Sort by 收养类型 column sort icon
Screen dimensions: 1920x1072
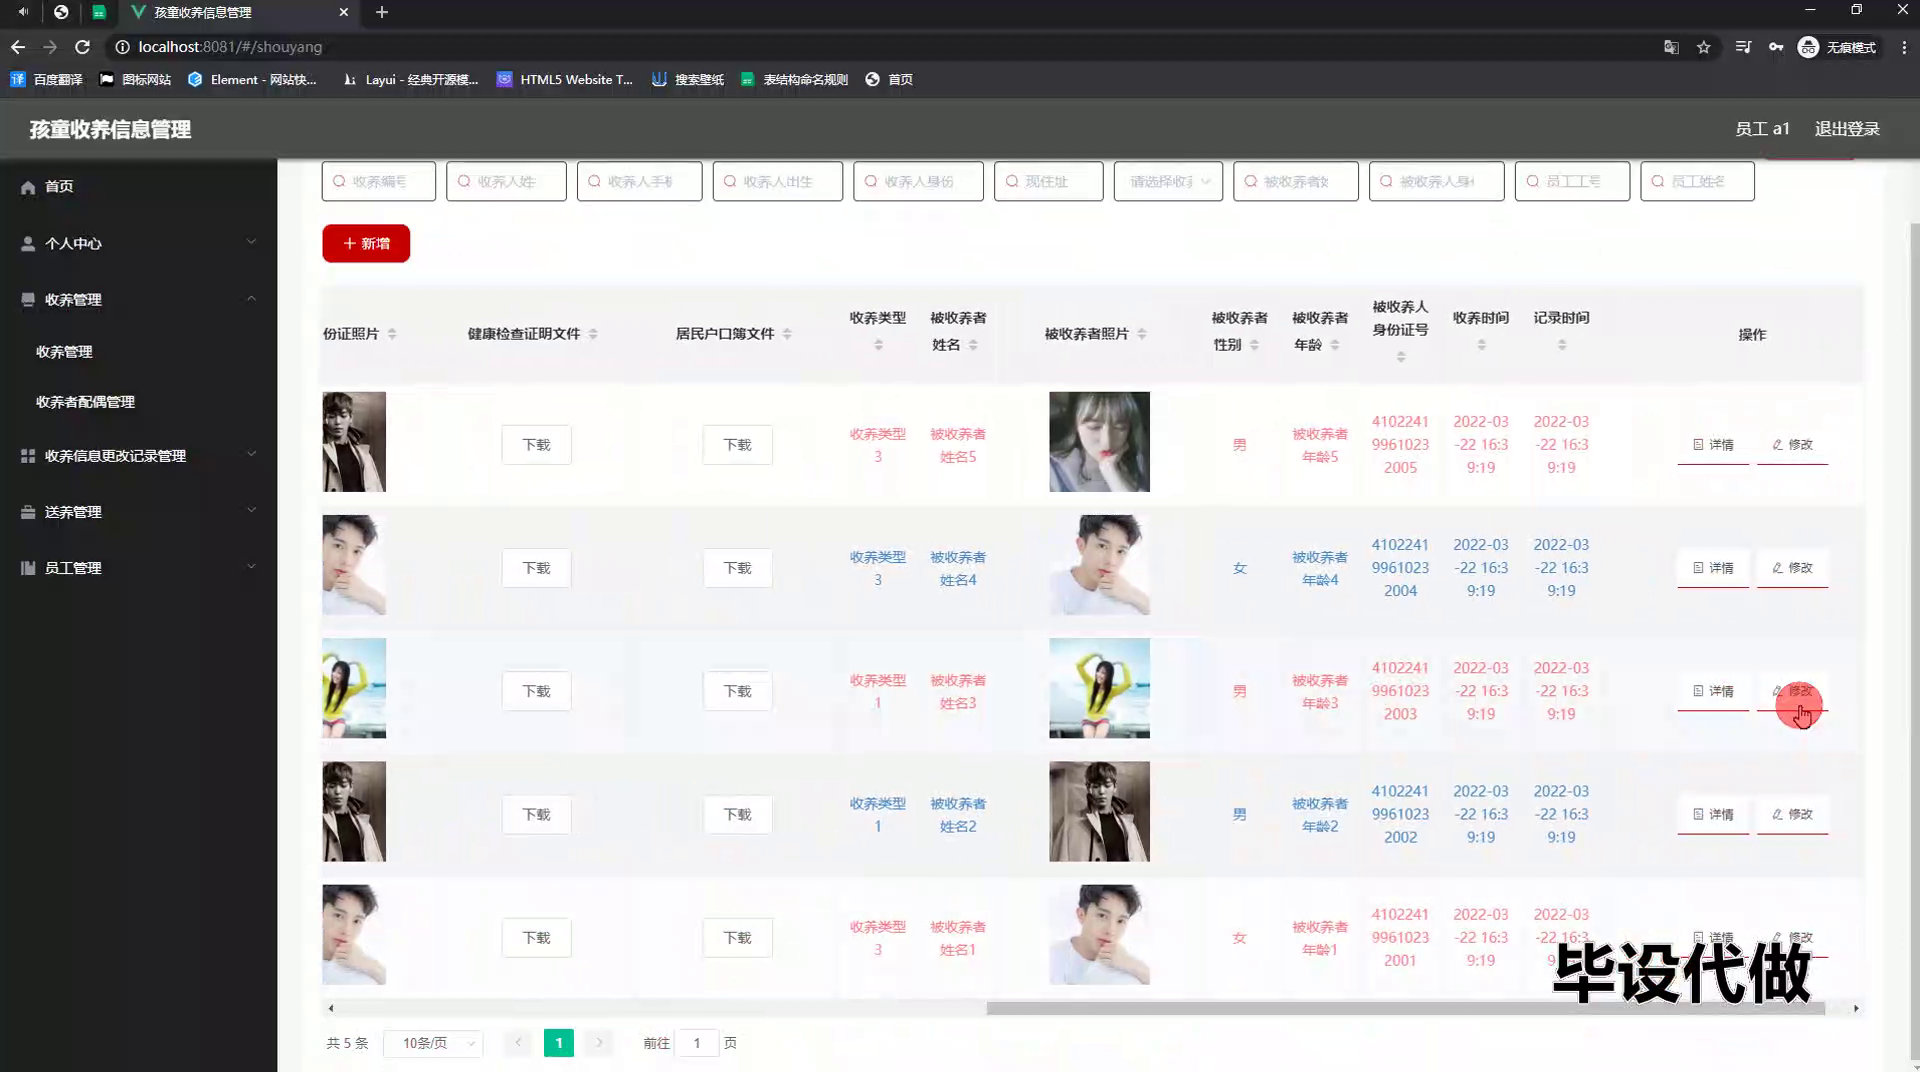(x=878, y=345)
